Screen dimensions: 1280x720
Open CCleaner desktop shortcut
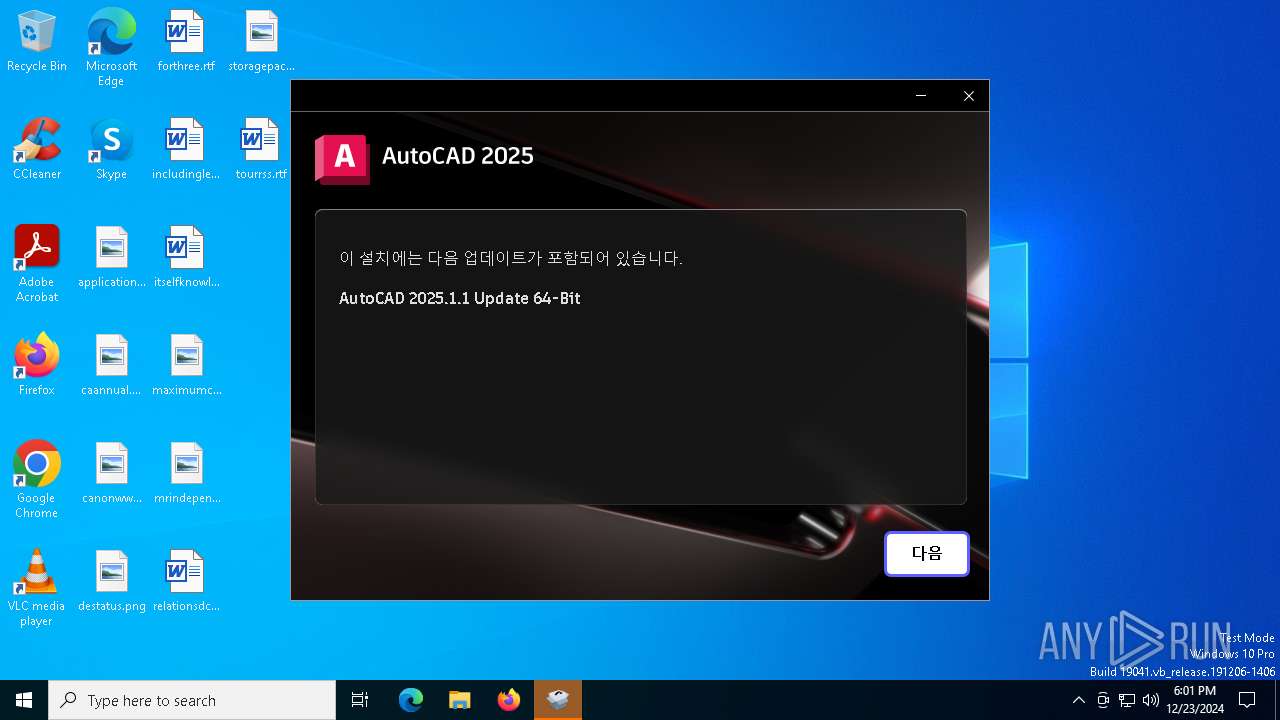coord(37,150)
